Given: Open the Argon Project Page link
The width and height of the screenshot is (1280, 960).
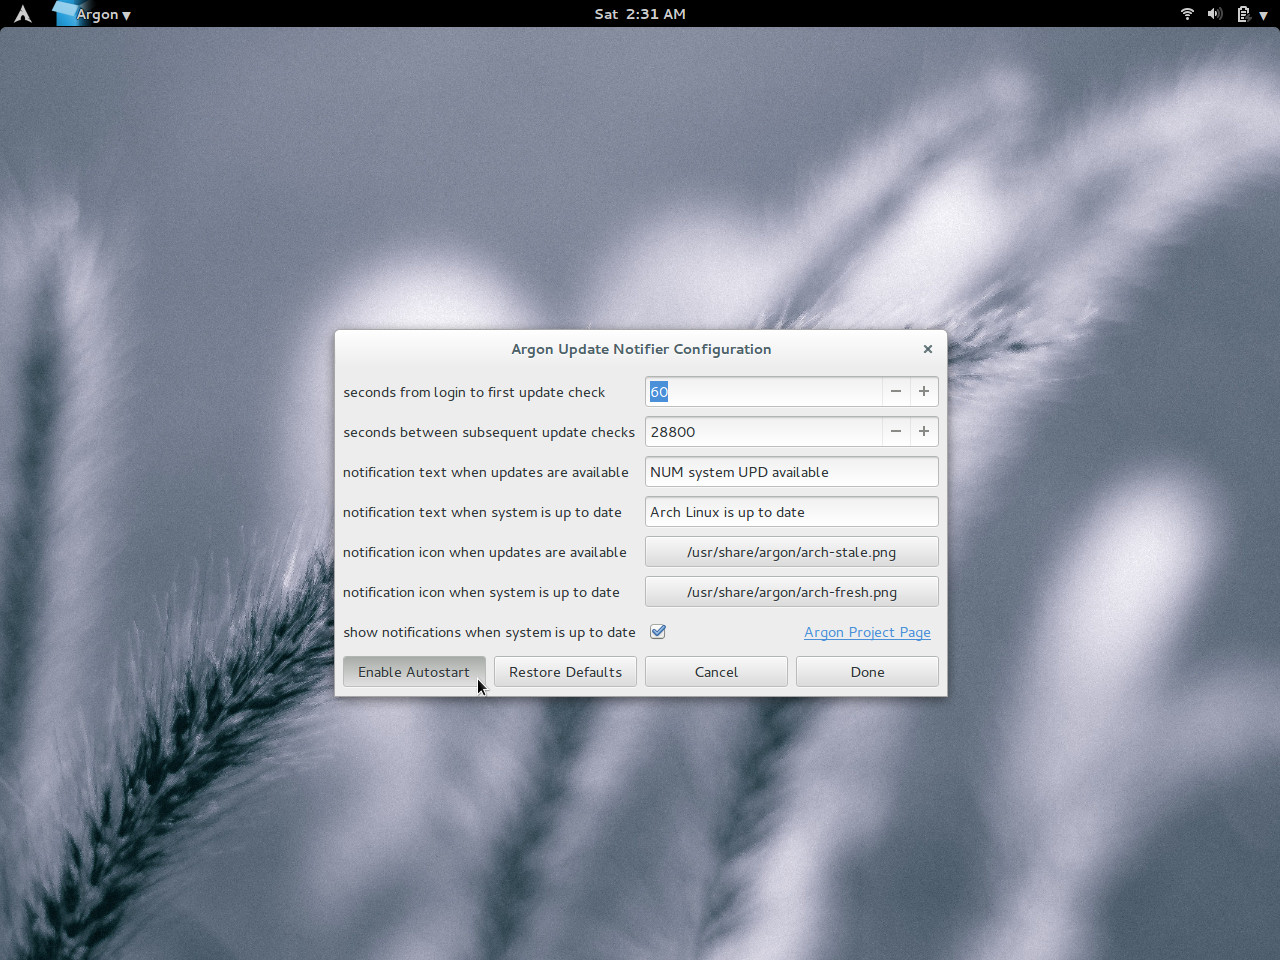Looking at the screenshot, I should coord(867,632).
